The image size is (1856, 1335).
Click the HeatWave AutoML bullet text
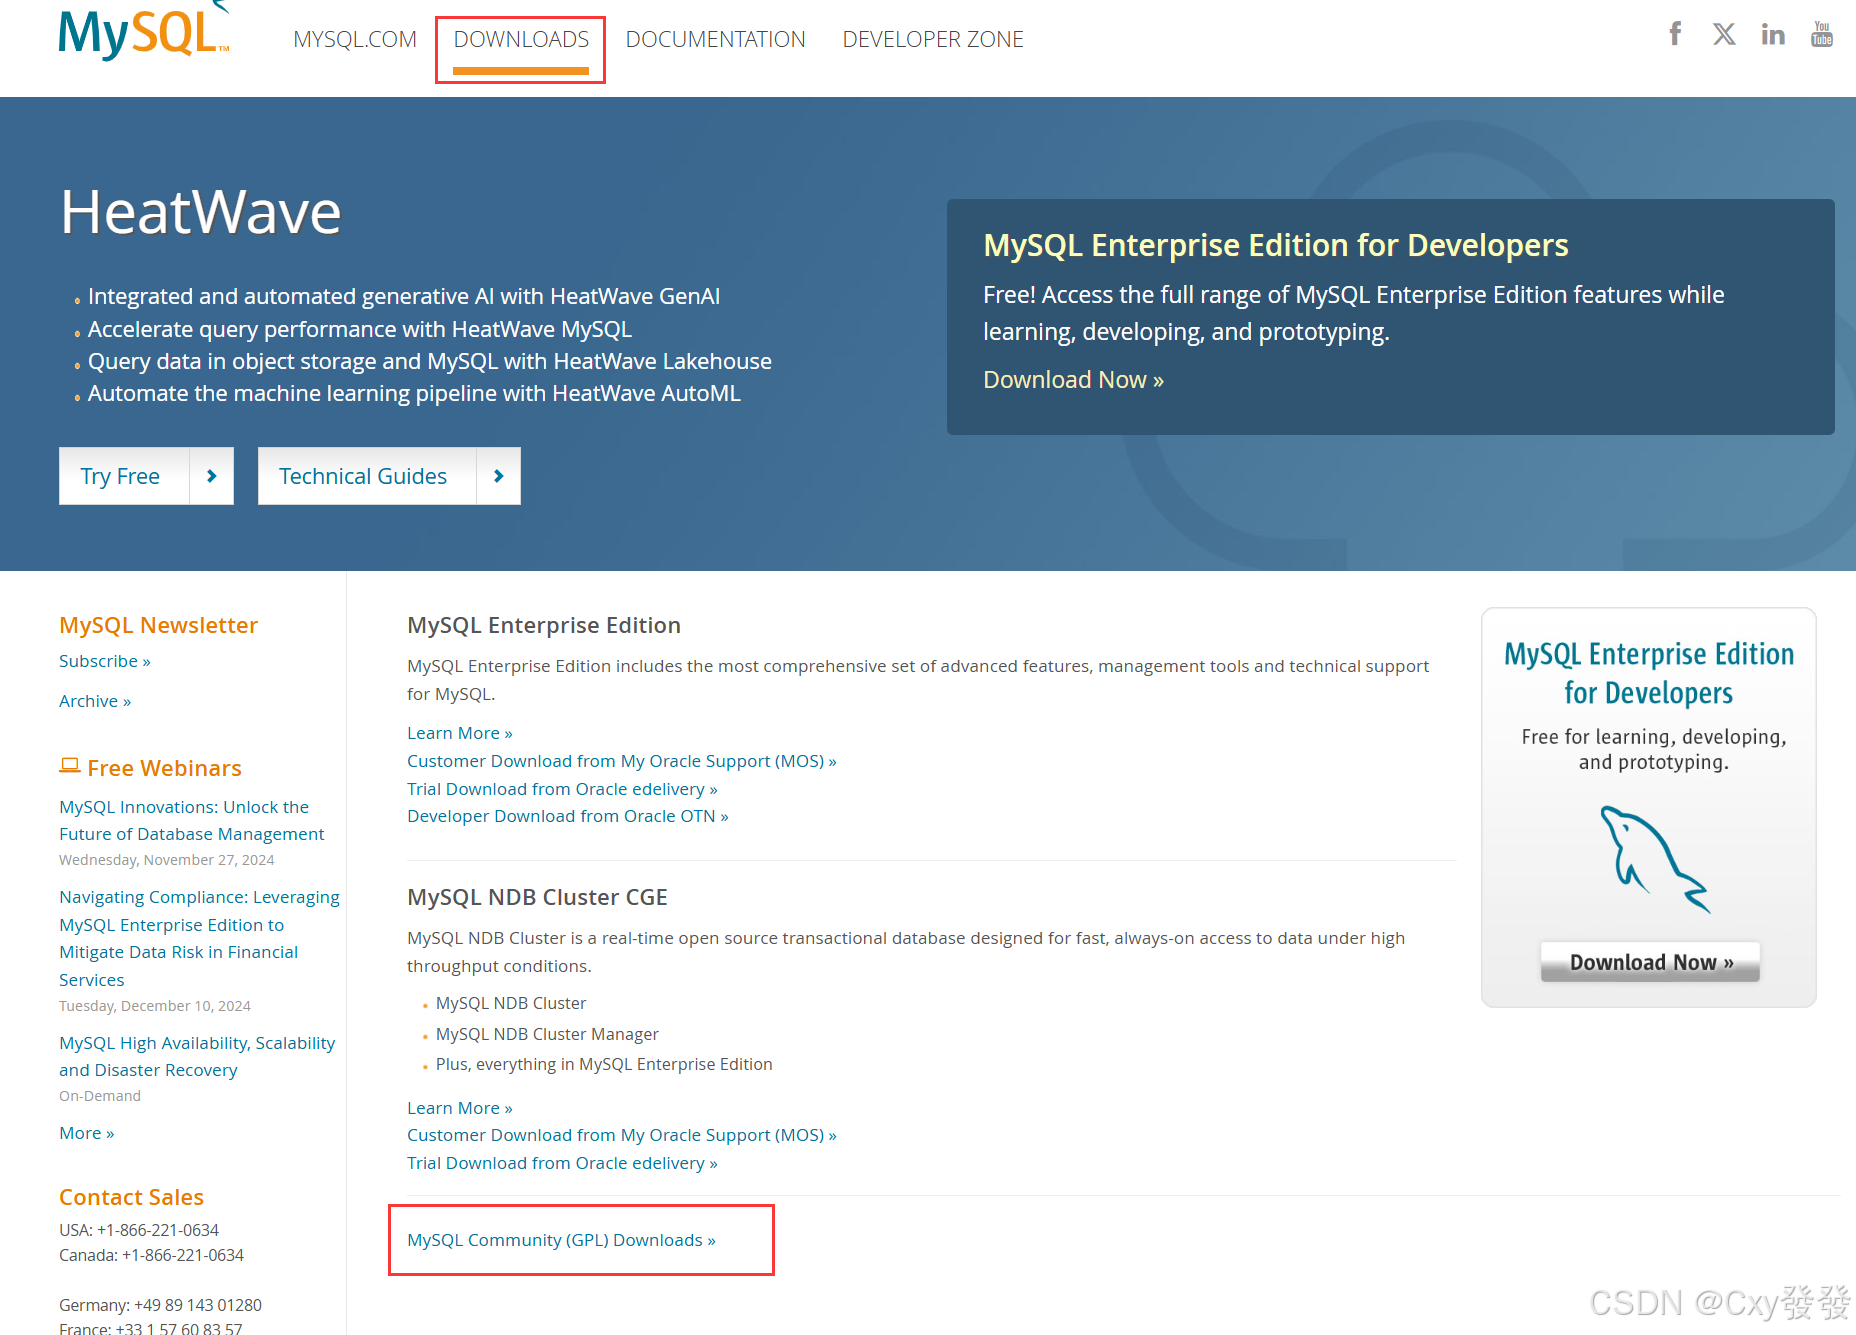414,393
